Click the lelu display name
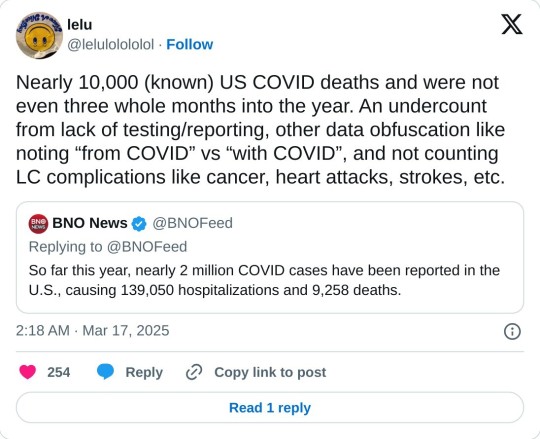Screen dimensions: 540x439 pos(80,25)
